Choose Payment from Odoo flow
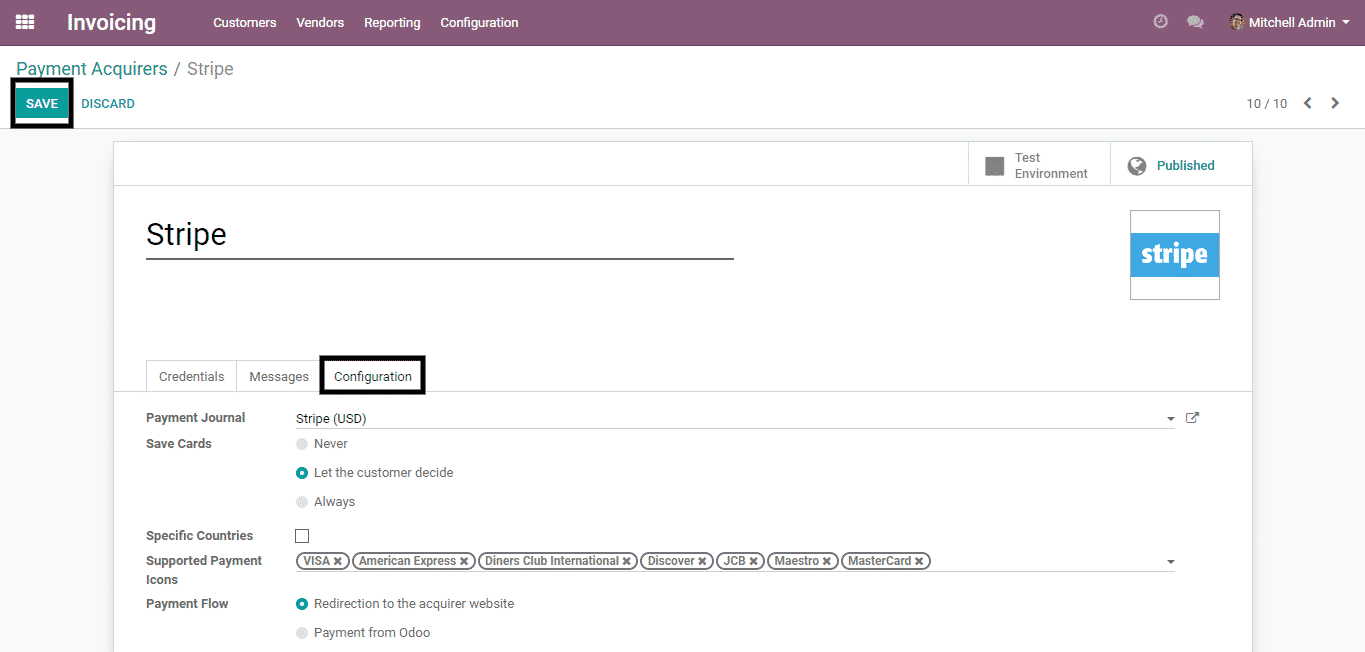 (x=302, y=633)
